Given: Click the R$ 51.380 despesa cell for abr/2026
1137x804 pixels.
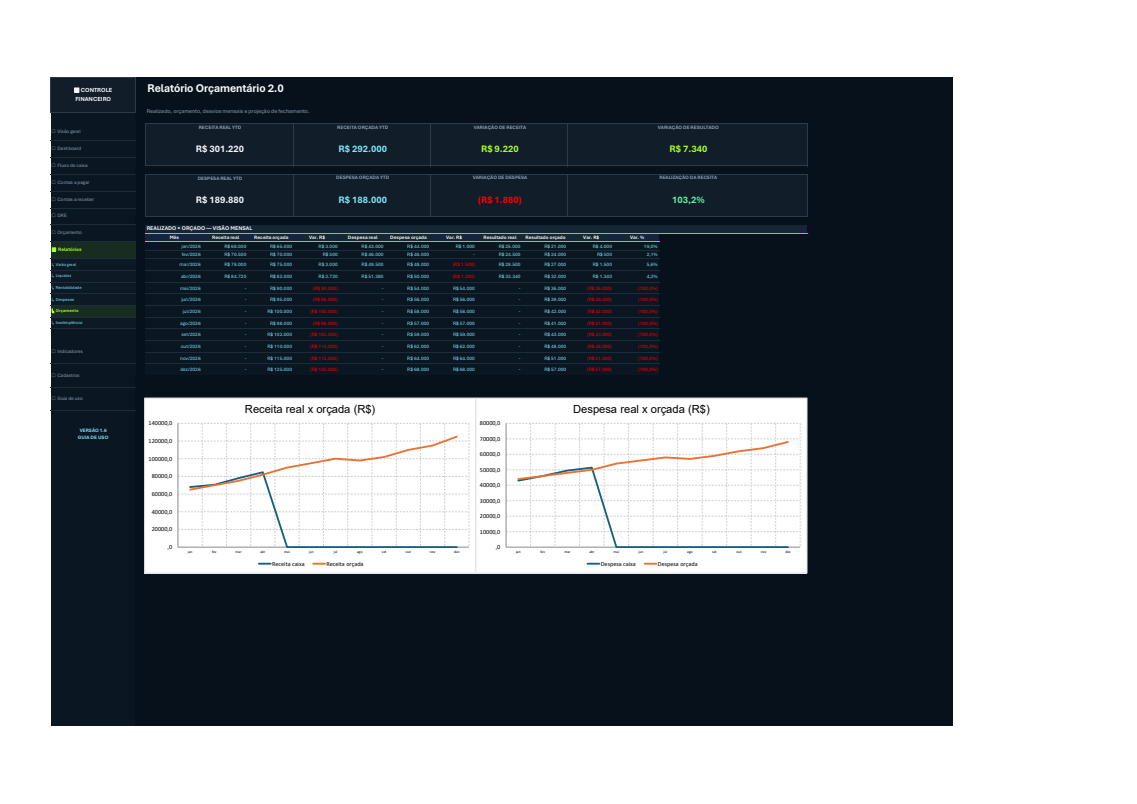Looking at the screenshot, I should (x=372, y=276).
